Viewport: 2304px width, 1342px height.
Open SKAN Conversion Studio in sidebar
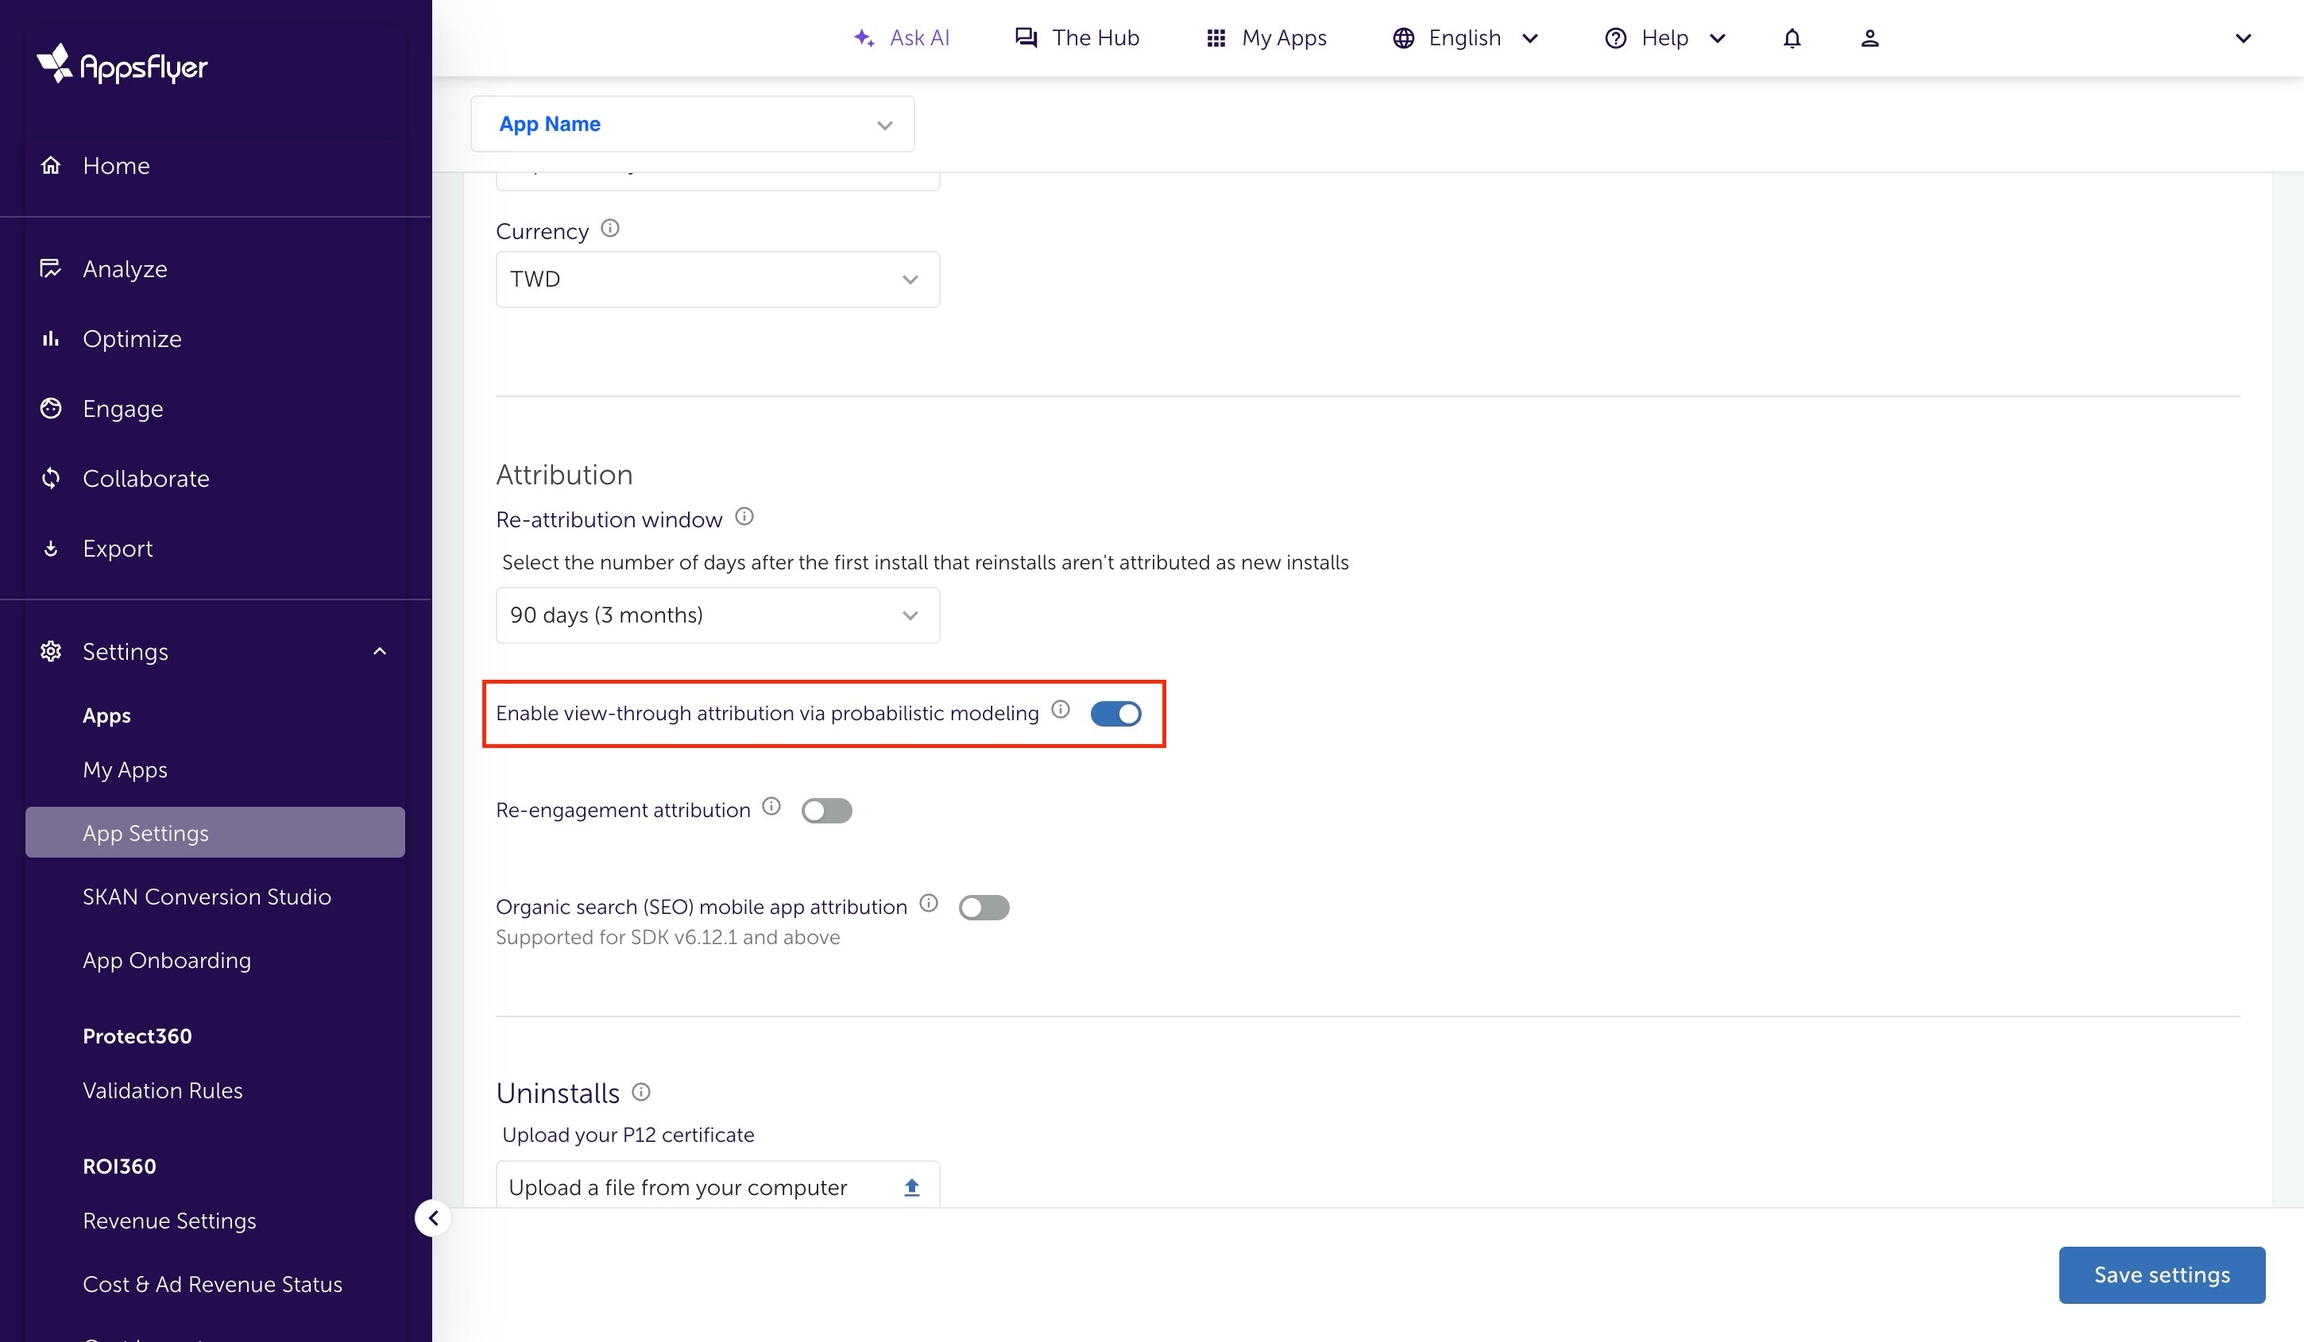[206, 896]
